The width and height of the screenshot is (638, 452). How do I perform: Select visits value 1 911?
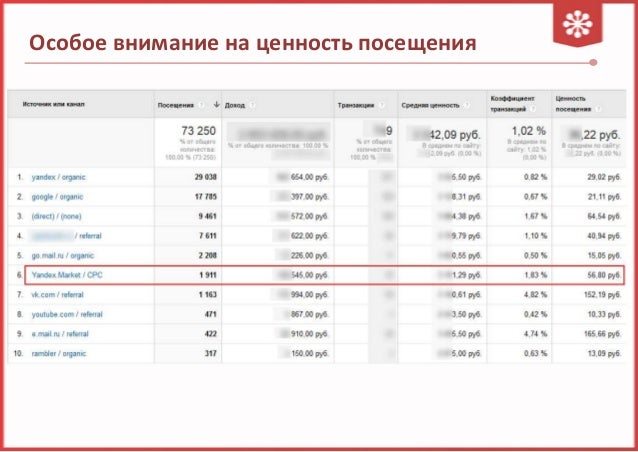pos(208,275)
